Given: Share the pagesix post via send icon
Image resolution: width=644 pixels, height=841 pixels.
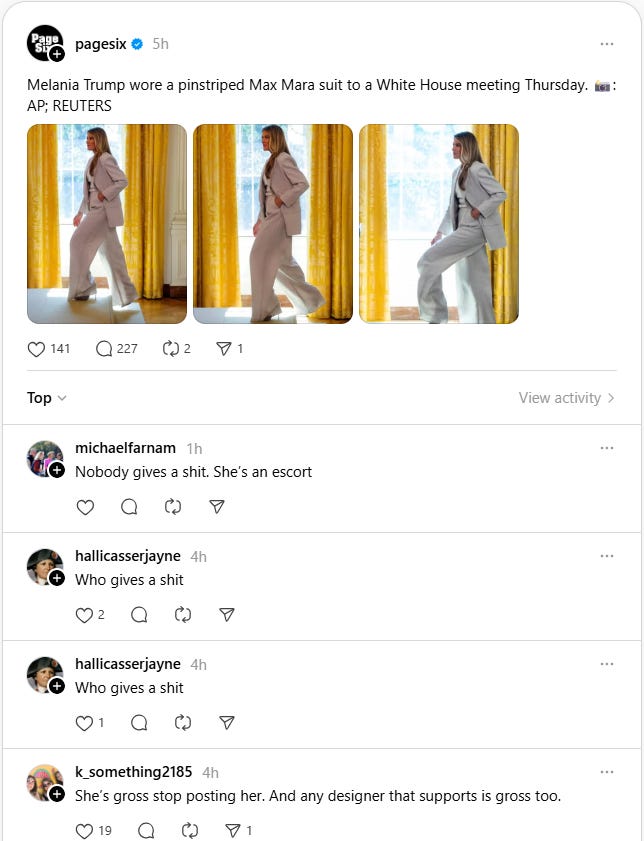Looking at the screenshot, I should click(x=224, y=349).
